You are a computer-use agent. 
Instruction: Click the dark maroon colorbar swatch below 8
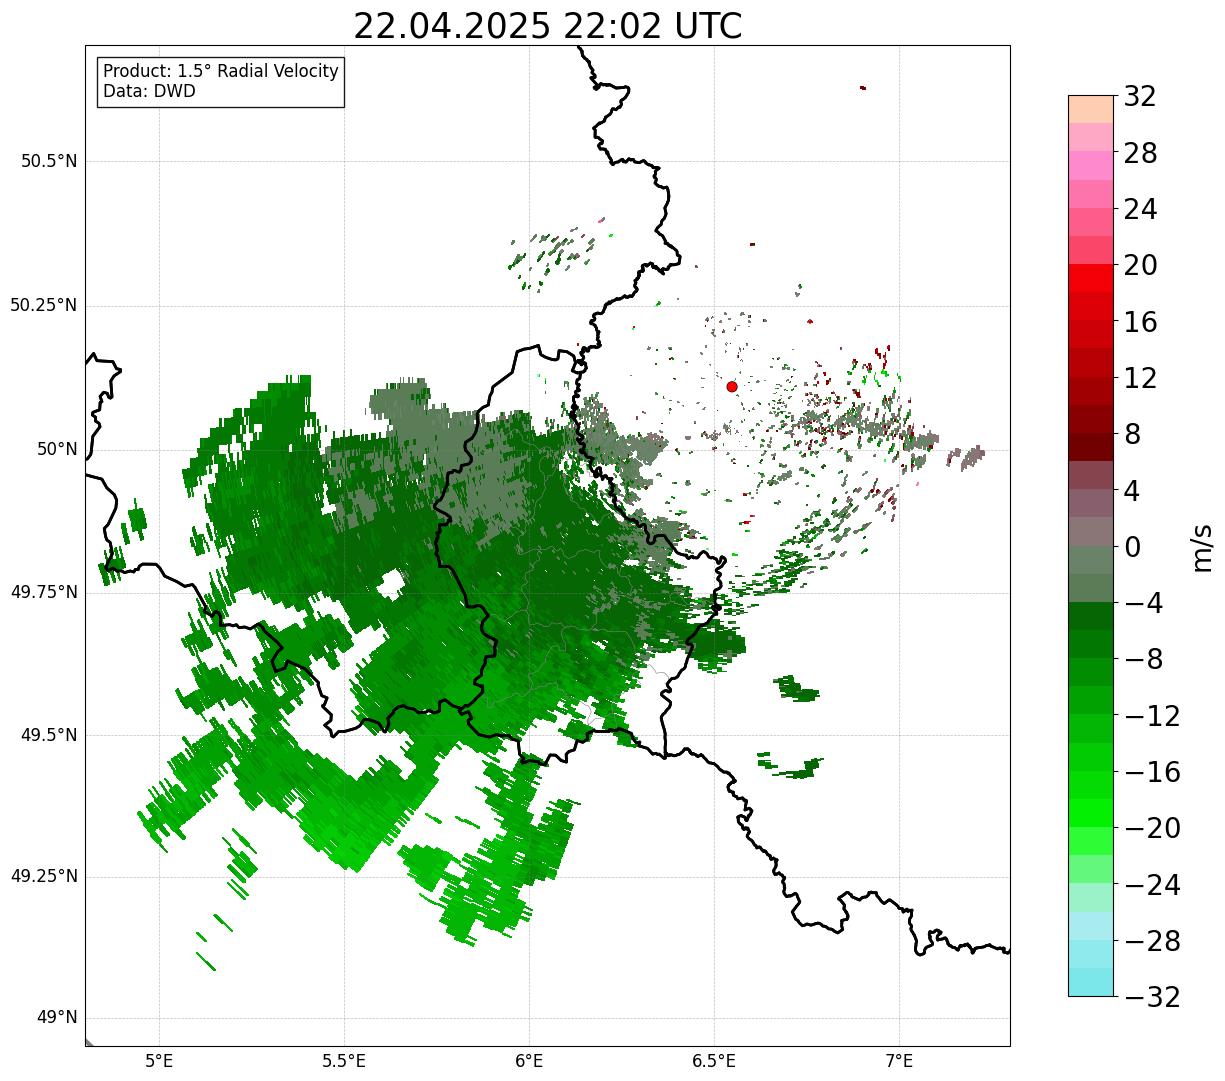tap(1091, 447)
